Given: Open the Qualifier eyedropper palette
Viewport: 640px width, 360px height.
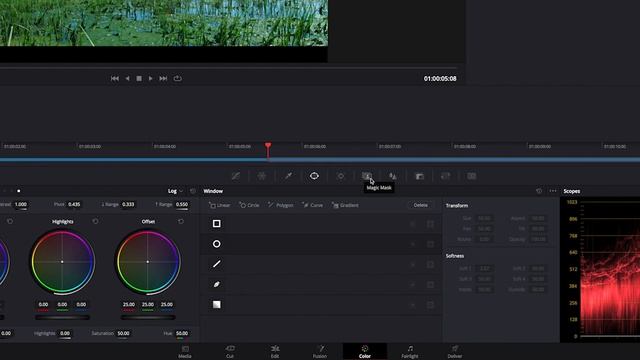Looking at the screenshot, I should (x=288, y=176).
